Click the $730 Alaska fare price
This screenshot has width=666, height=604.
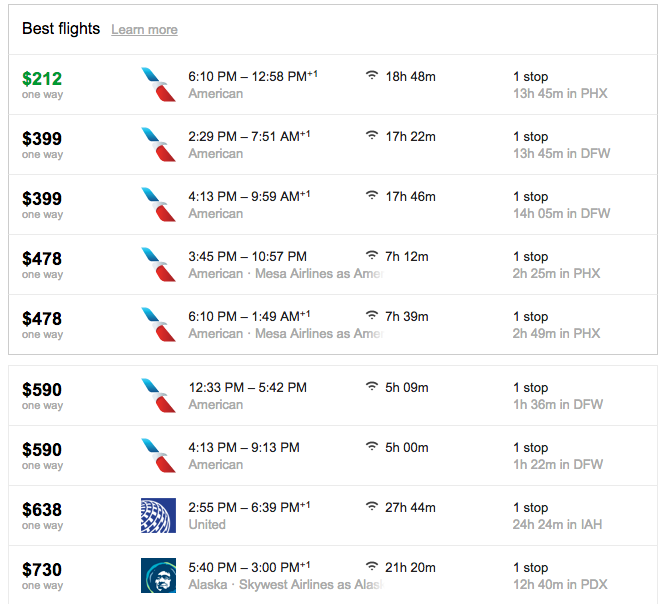click(x=42, y=570)
